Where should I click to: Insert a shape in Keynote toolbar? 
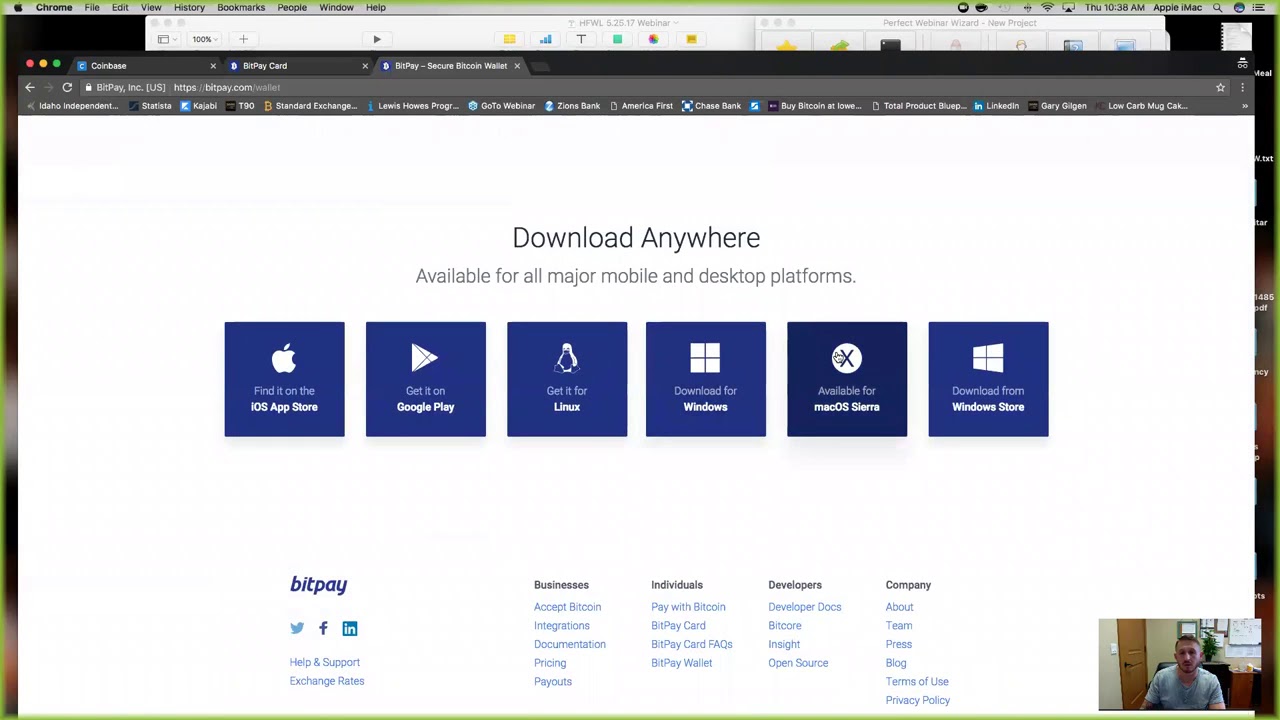[x=617, y=39]
